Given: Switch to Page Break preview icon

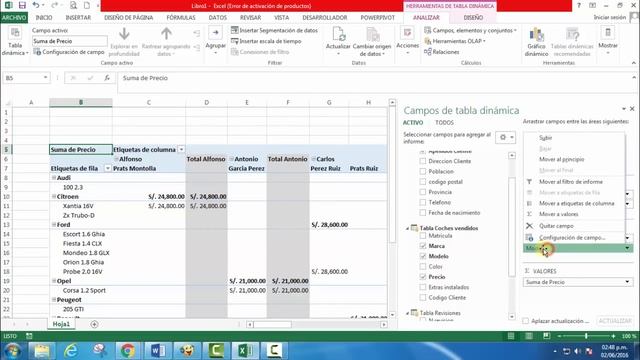Looking at the screenshot, I should [x=547, y=336].
